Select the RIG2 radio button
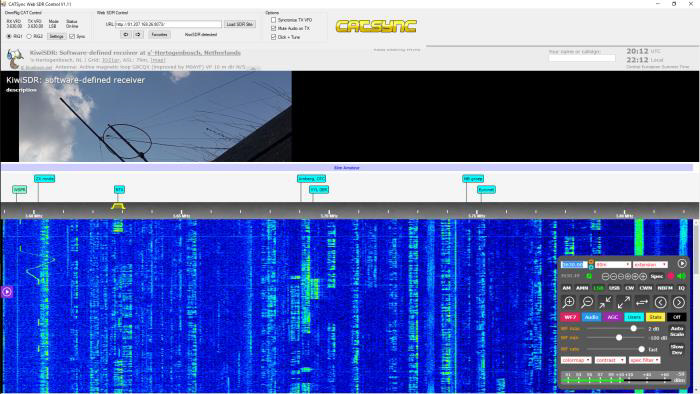The width and height of the screenshot is (700, 394). coord(29,37)
